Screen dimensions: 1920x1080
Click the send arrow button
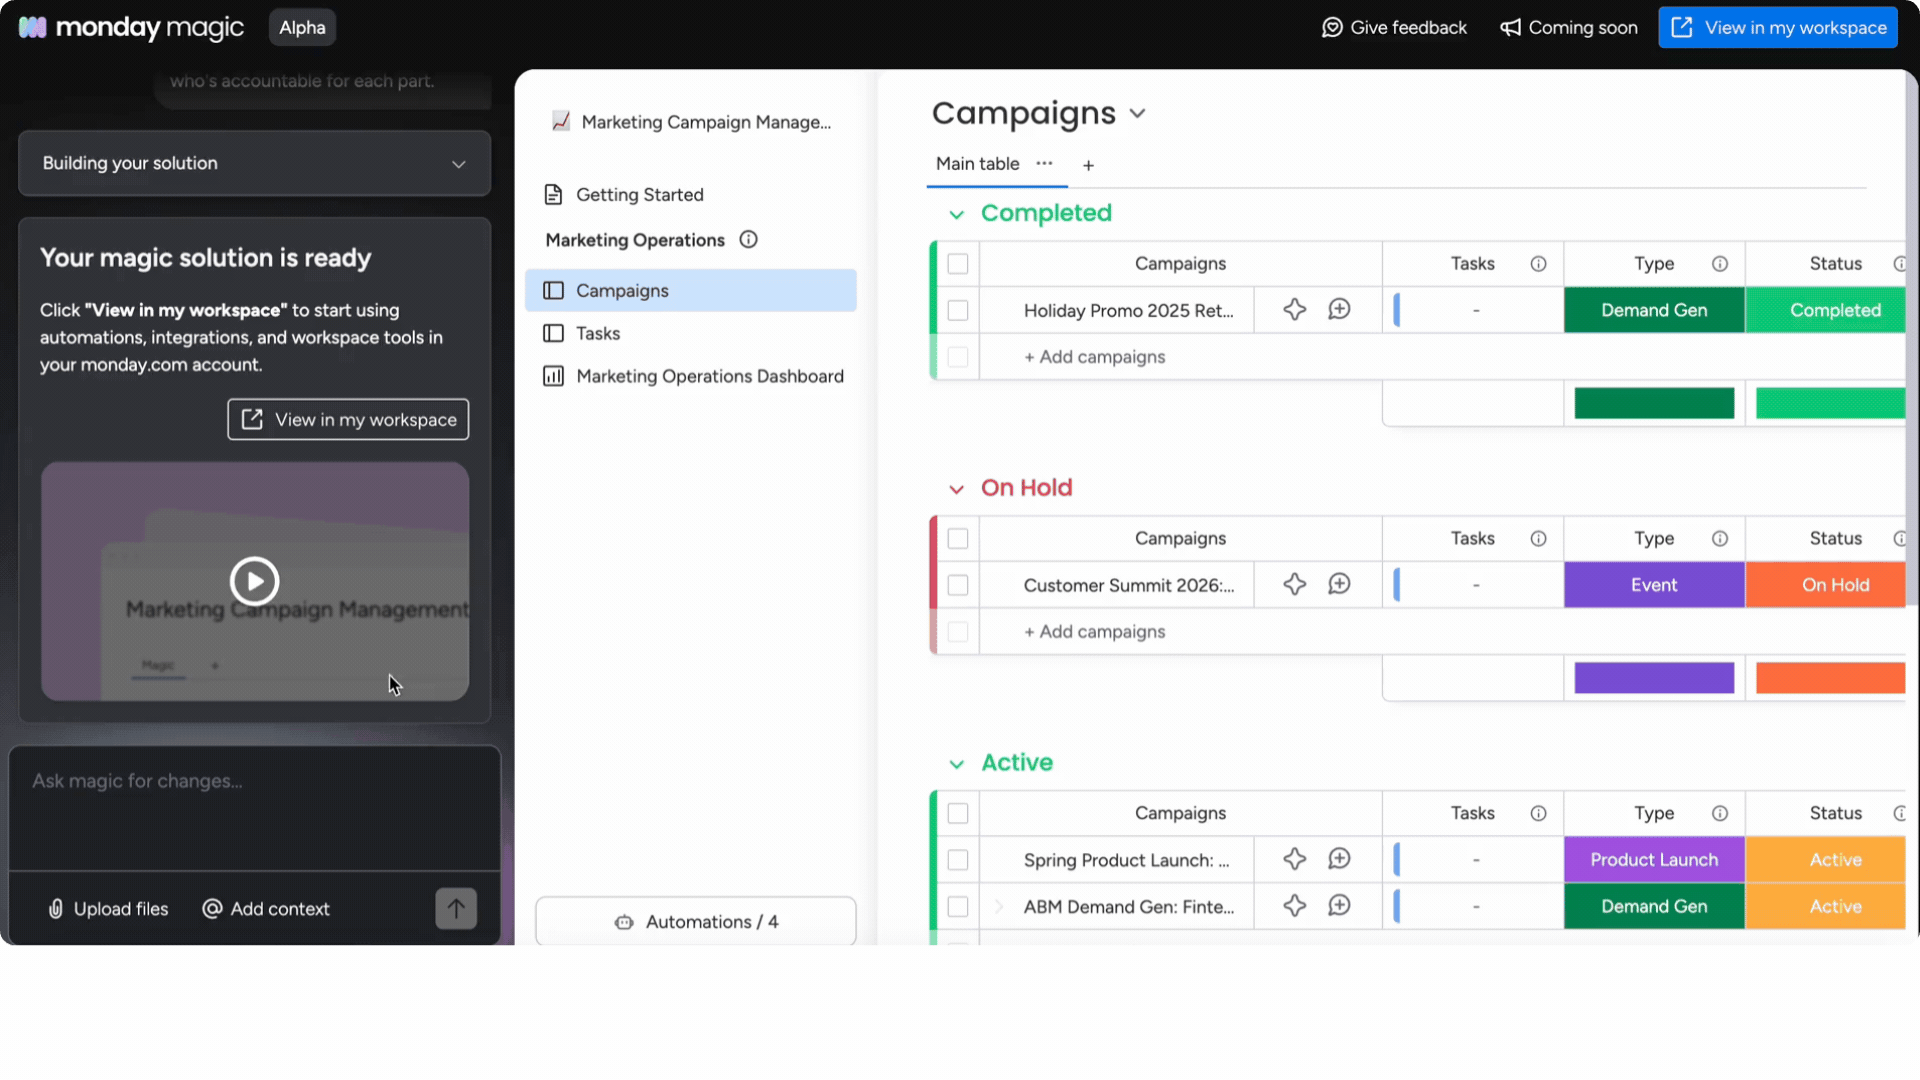[456, 909]
